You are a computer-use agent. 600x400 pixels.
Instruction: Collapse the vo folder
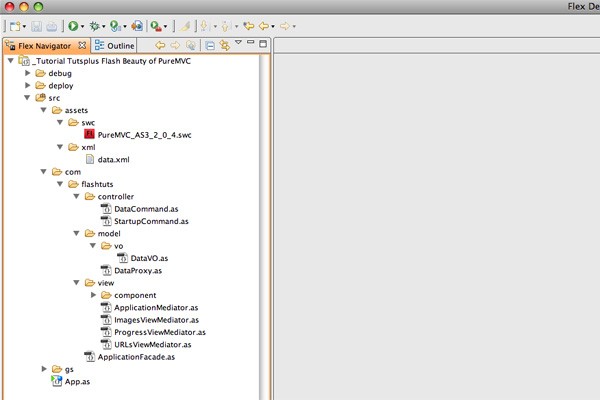click(x=93, y=245)
